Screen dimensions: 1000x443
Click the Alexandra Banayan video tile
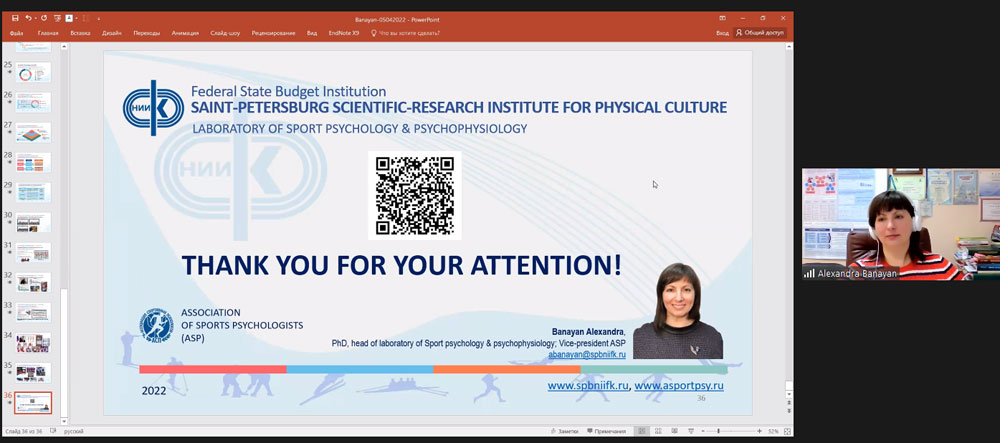pyautogui.click(x=901, y=224)
